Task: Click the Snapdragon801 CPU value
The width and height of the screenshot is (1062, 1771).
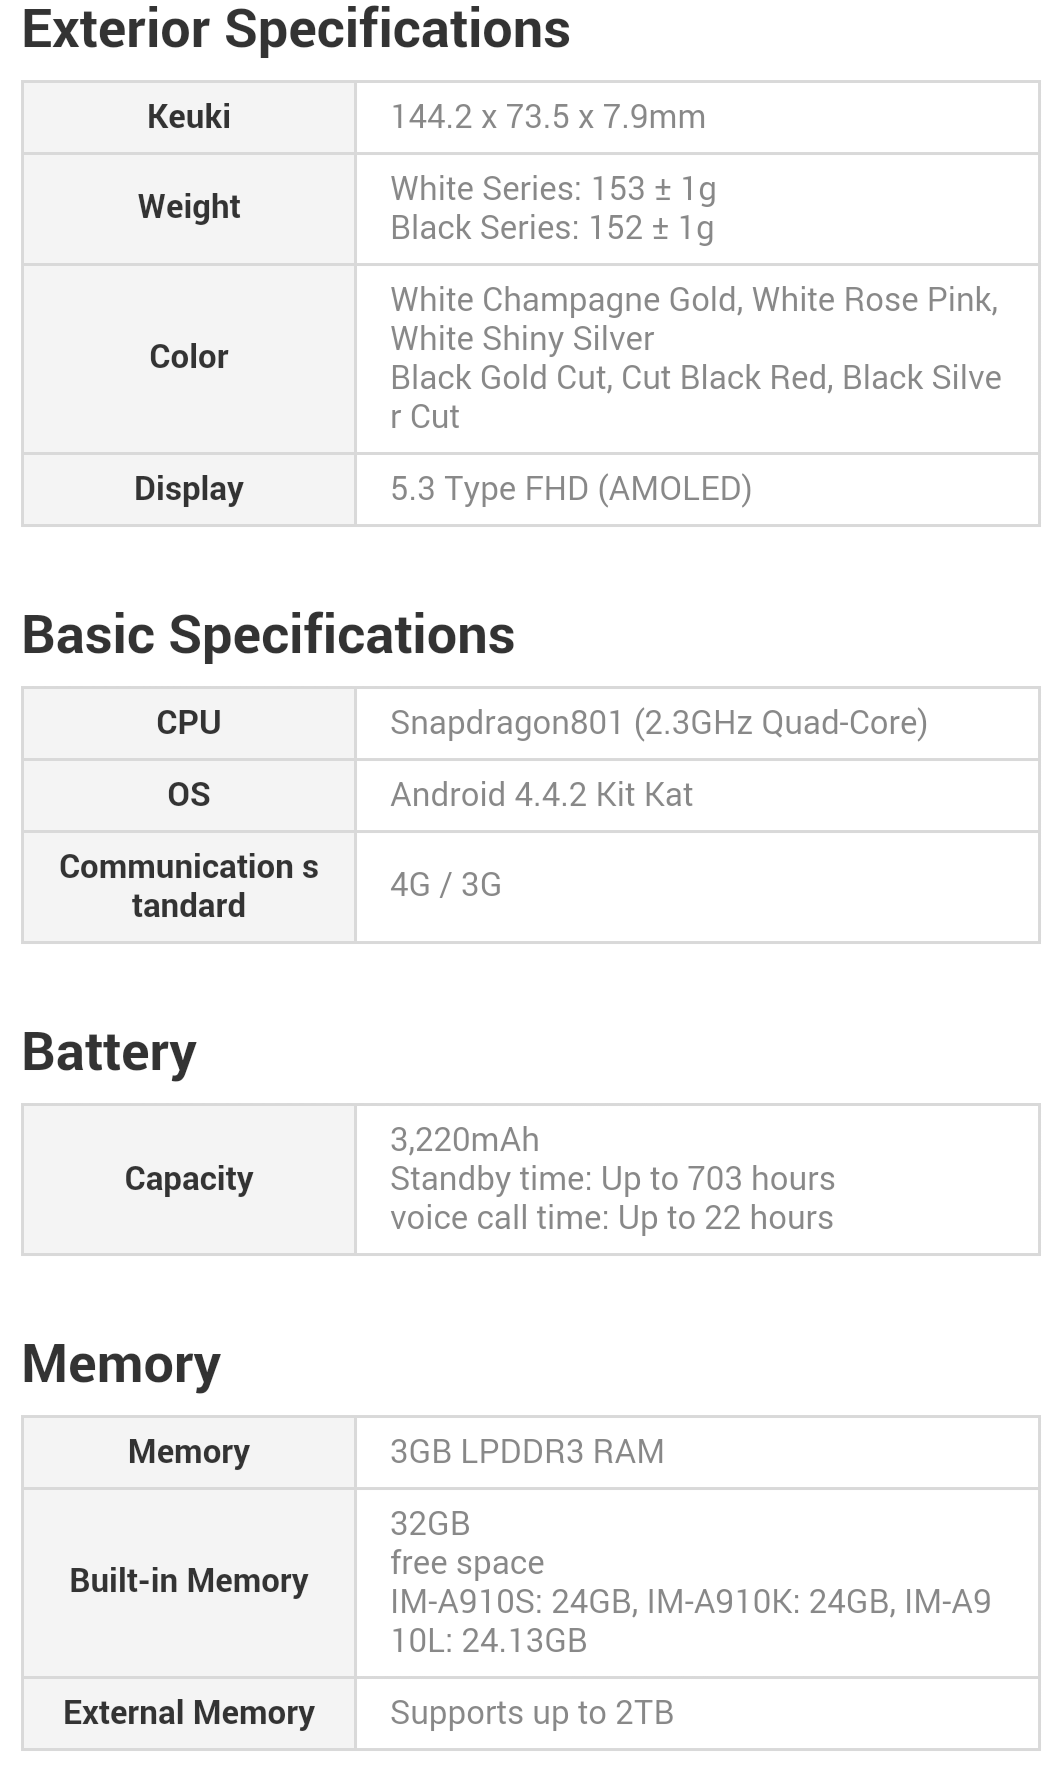Action: pos(658,722)
